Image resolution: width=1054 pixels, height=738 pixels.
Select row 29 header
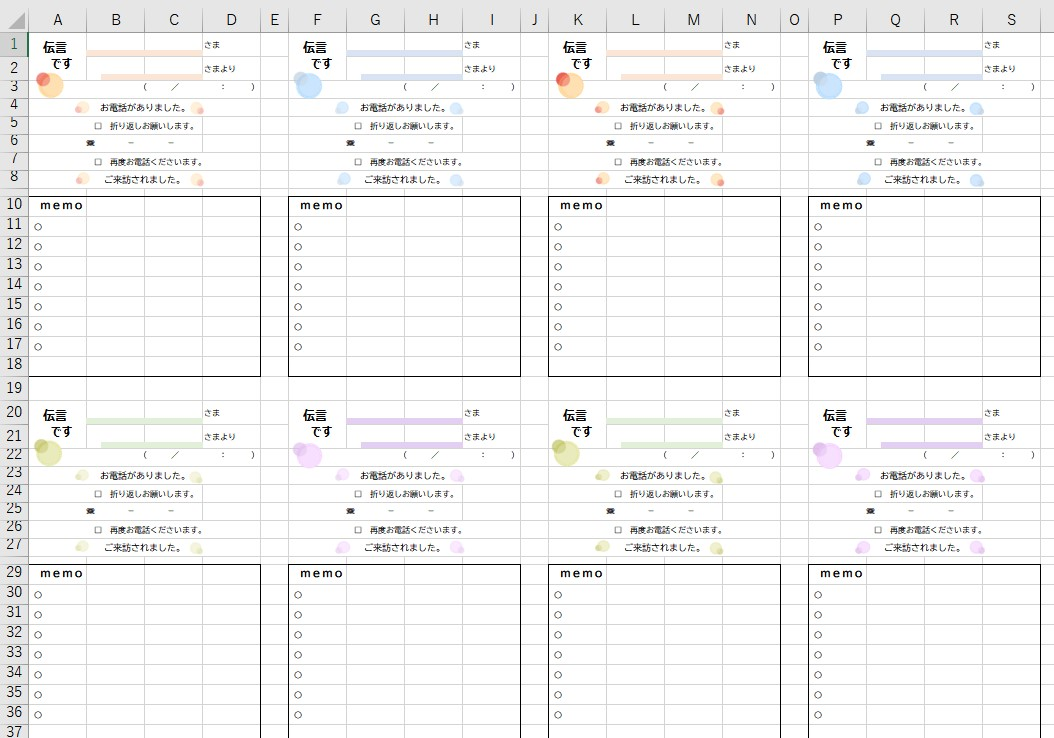14,573
